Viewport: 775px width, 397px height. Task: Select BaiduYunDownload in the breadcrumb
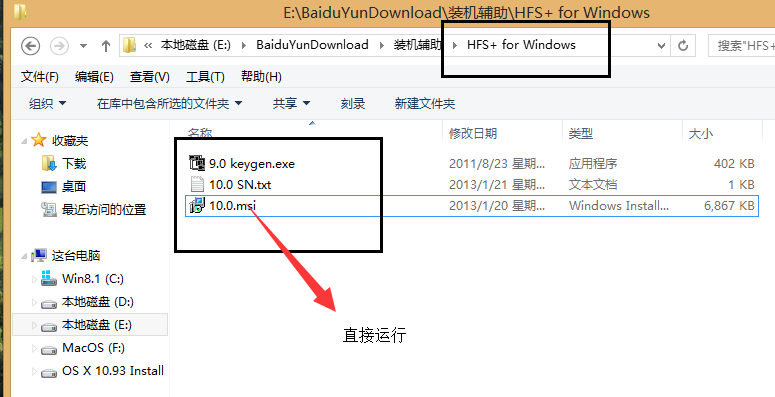pos(312,45)
